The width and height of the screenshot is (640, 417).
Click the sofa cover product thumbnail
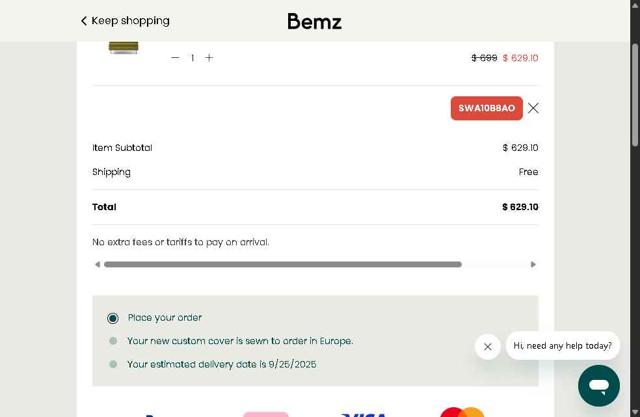click(124, 47)
